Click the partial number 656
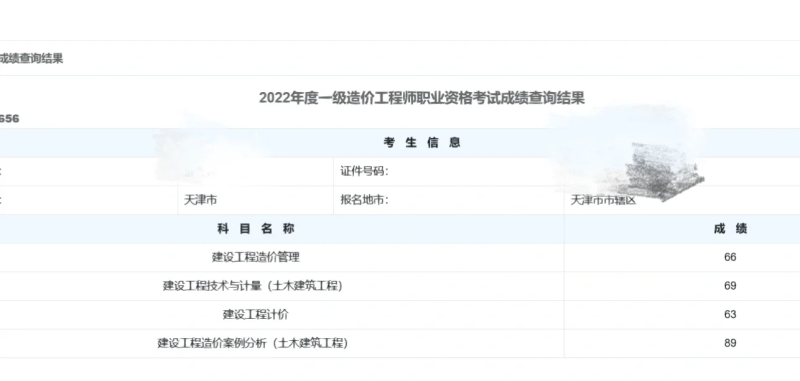 [x=9, y=119]
